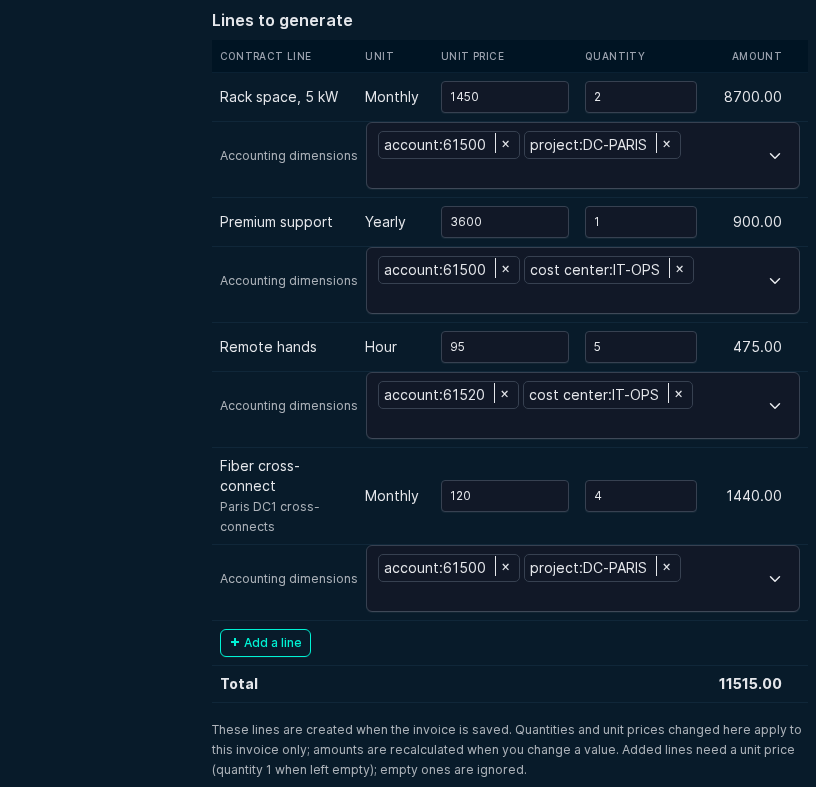Select the 8700.00 amount for Rack space

coord(753,97)
